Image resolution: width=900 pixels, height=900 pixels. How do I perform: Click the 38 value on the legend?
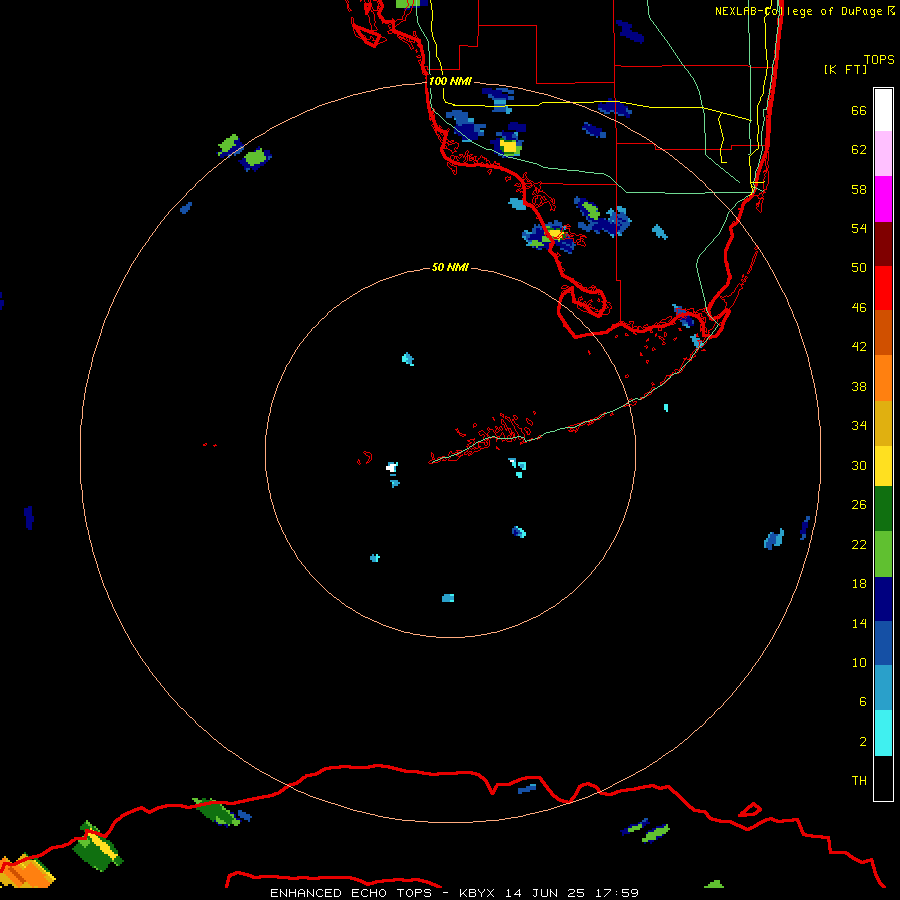(859, 386)
